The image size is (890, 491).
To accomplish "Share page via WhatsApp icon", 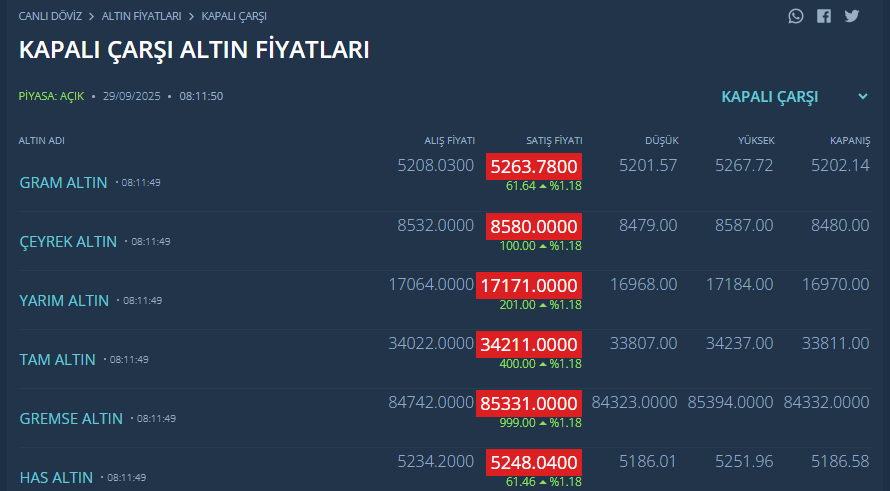I will click(796, 16).
